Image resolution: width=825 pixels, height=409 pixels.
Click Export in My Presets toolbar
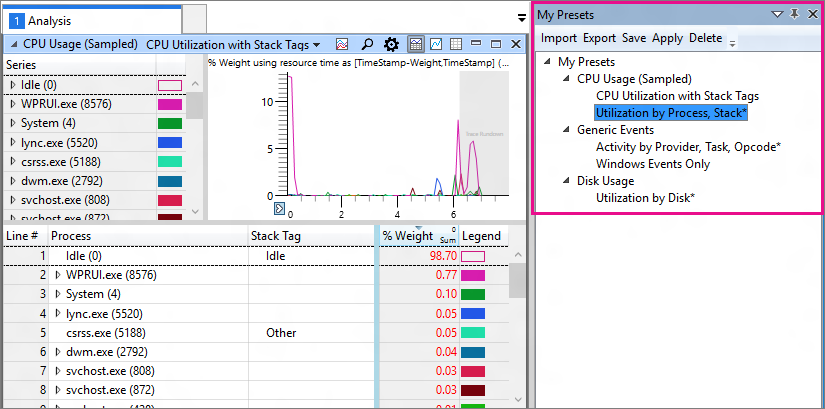pos(599,38)
